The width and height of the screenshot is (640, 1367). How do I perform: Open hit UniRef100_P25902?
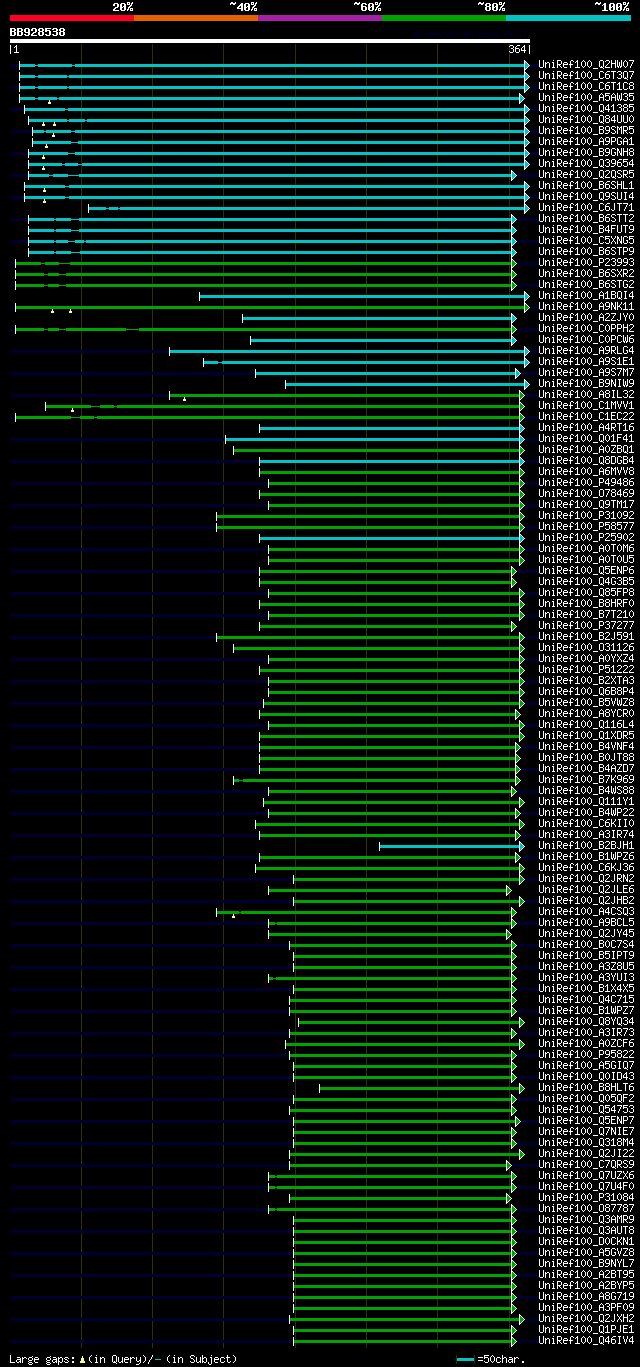[586, 537]
